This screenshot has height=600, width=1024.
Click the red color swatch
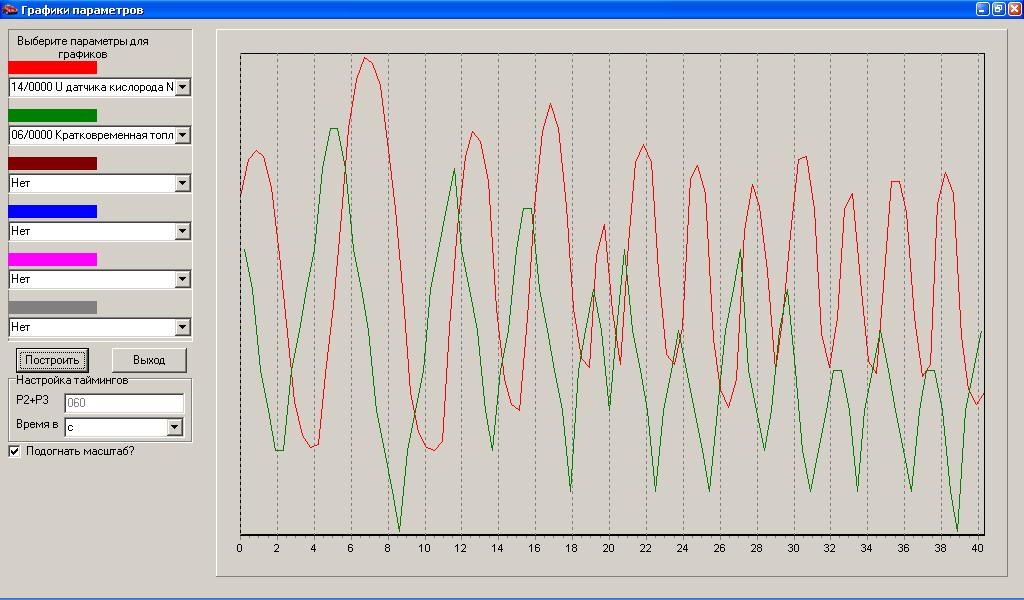(52, 67)
